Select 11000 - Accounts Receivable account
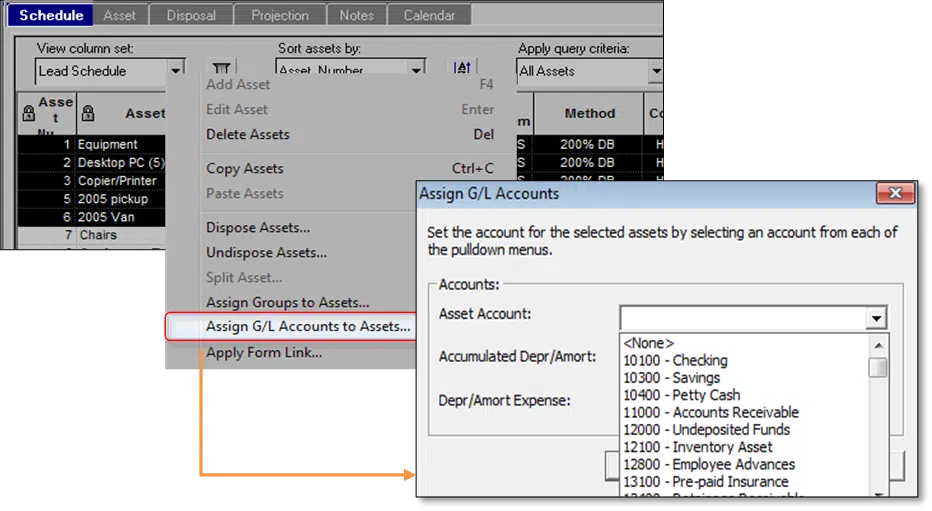This screenshot has width=932, height=511. click(744, 412)
